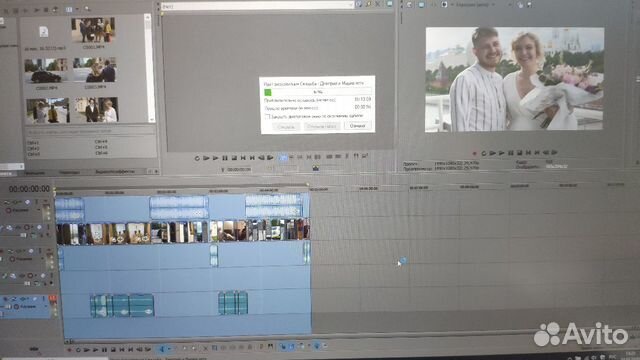Expand the editing tool dropdown arrow on the timeline toolbar
Image resolution: width=640 pixels, height=360 pixels.
169,349
